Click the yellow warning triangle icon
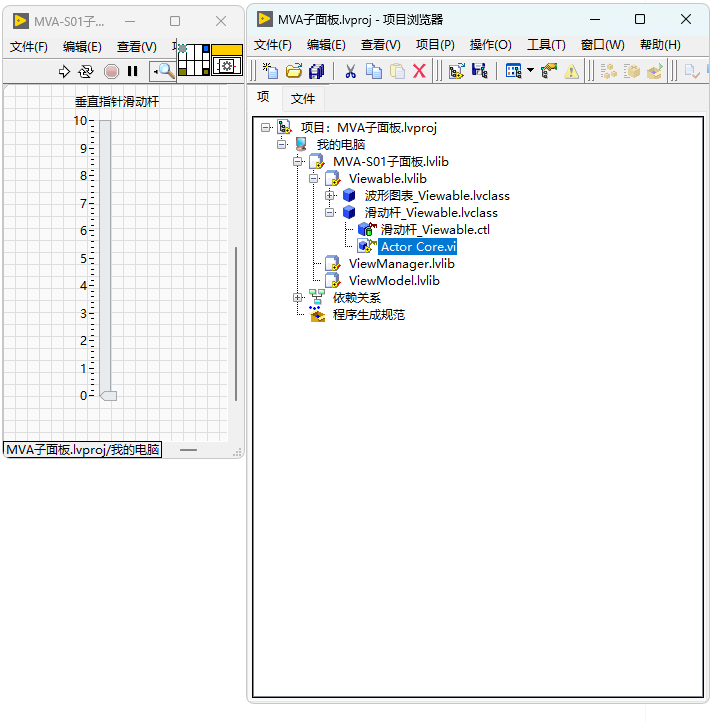The height and width of the screenshot is (722, 711). click(571, 71)
